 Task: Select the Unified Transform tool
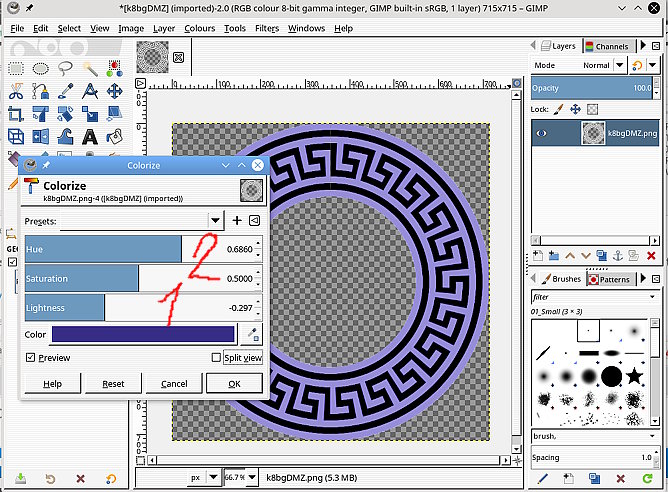(40, 114)
